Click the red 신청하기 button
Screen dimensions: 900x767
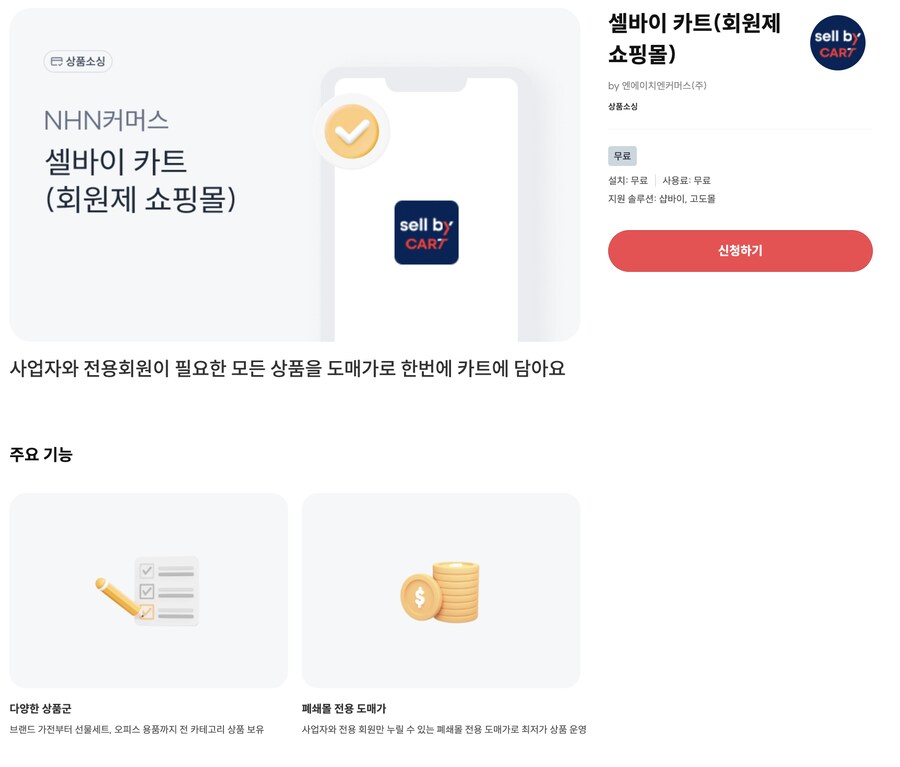tap(740, 251)
